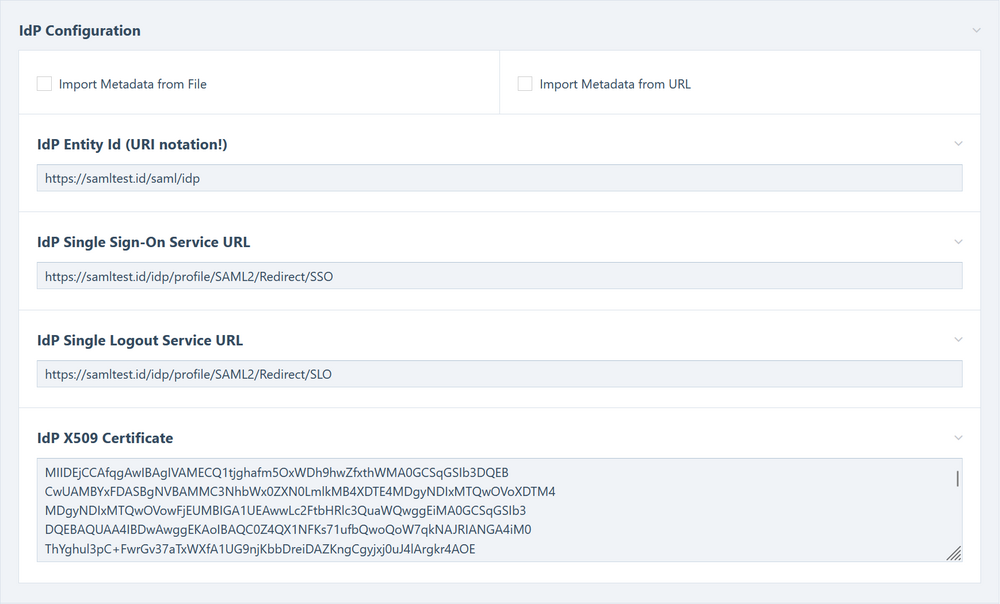This screenshot has width=1000, height=604.
Task: Click the IdP X509 Certificate heading
Action: point(104,437)
